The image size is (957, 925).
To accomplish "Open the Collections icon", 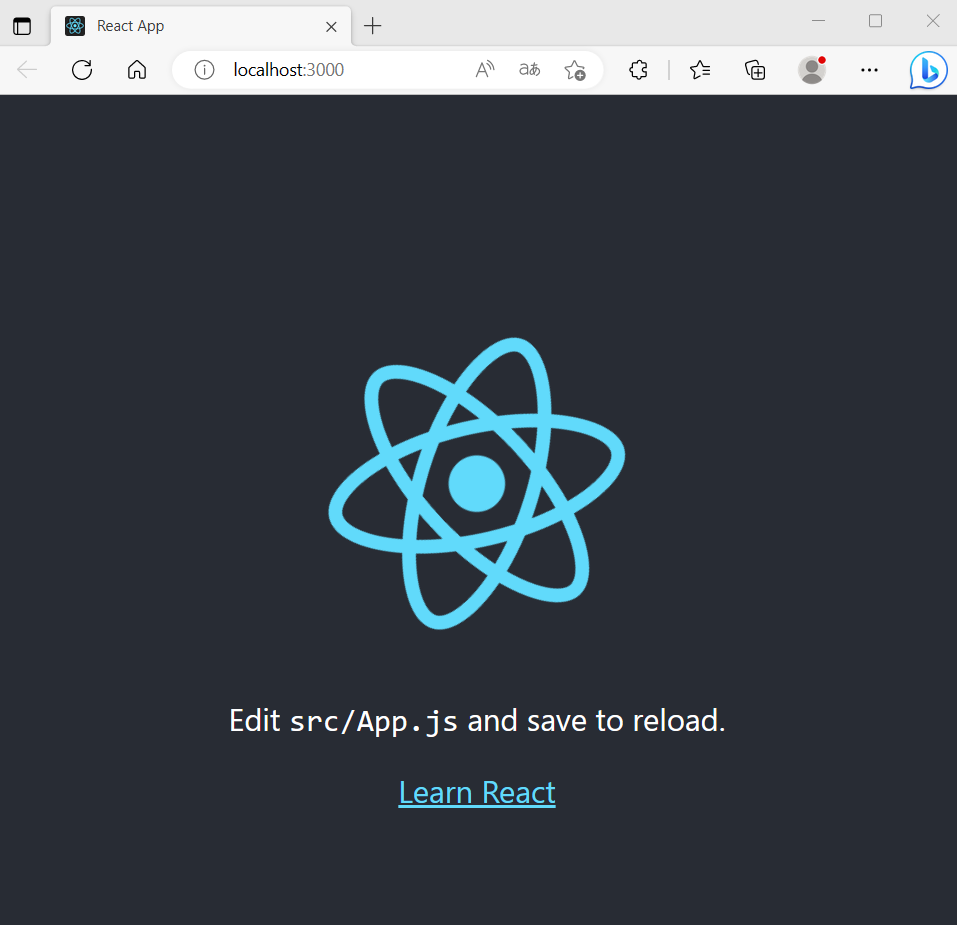I will point(755,70).
